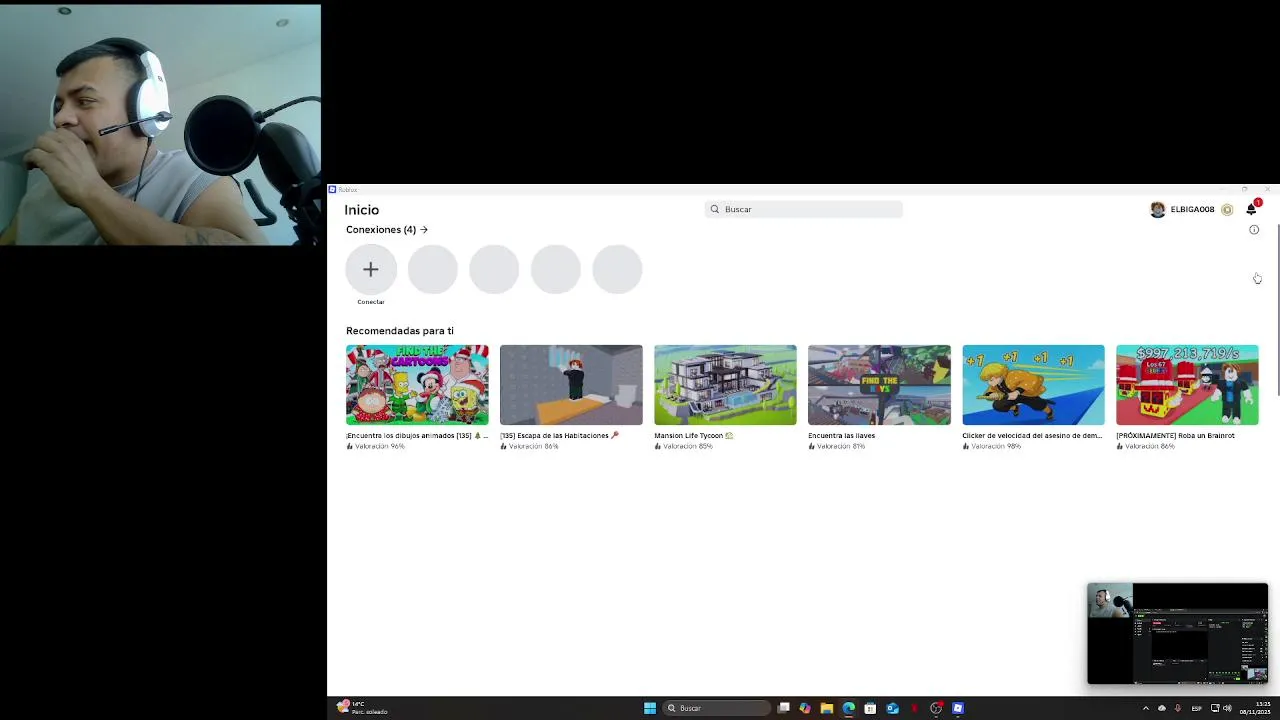Open the Find the Cartoons game thumbnail
This screenshot has height=720, width=1280.
[x=417, y=385]
